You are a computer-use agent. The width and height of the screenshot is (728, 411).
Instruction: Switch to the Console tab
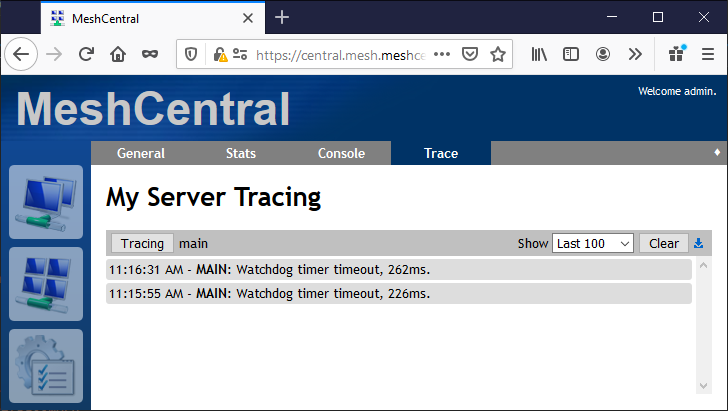pos(341,153)
